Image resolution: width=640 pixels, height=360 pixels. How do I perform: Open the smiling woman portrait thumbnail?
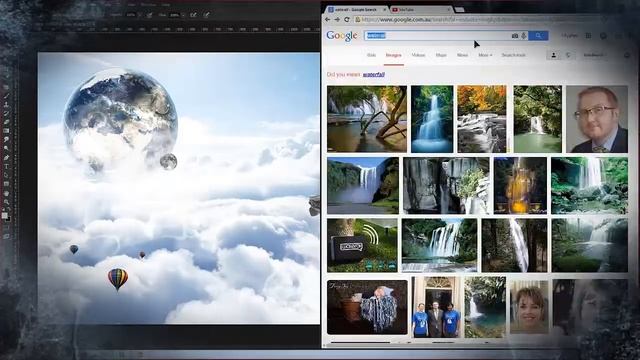(x=529, y=307)
